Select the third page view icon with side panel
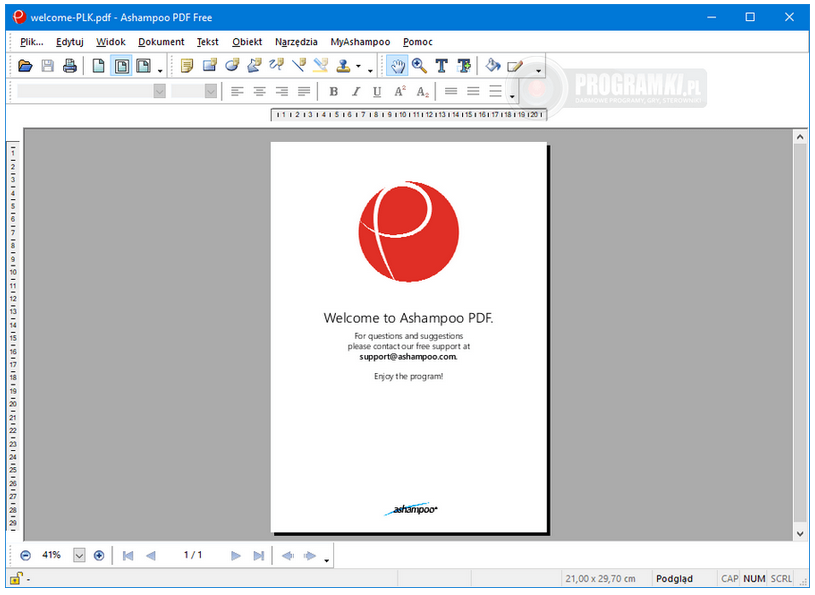This screenshot has width=815, height=595. coord(143,66)
